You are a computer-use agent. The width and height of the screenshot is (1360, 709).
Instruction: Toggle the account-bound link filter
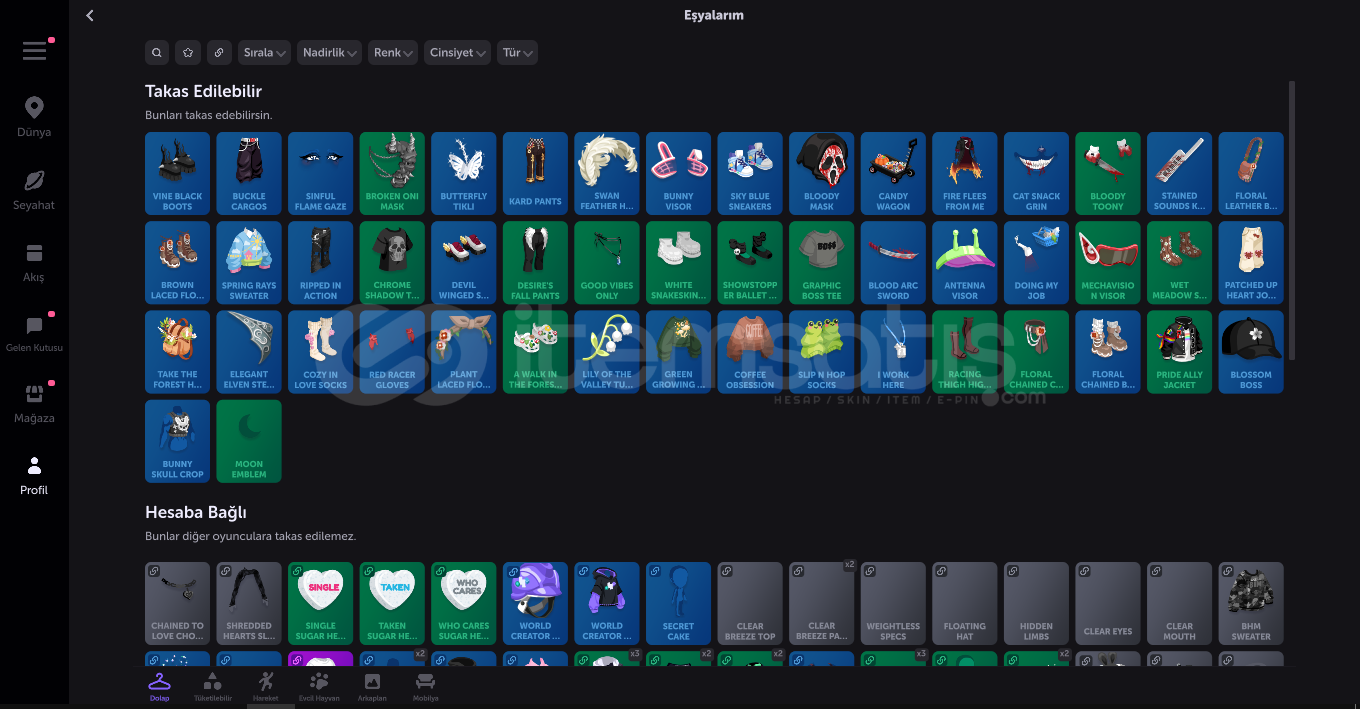point(219,53)
